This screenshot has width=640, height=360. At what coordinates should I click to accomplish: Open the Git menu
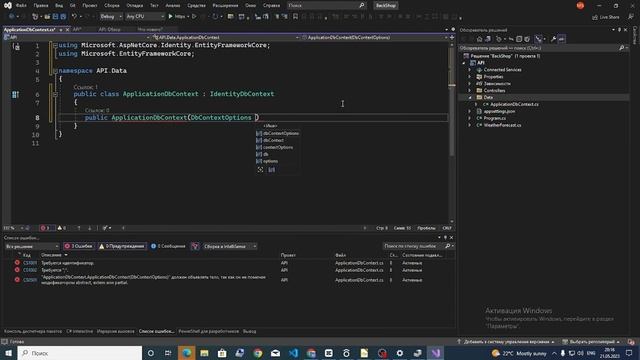click(x=73, y=5)
